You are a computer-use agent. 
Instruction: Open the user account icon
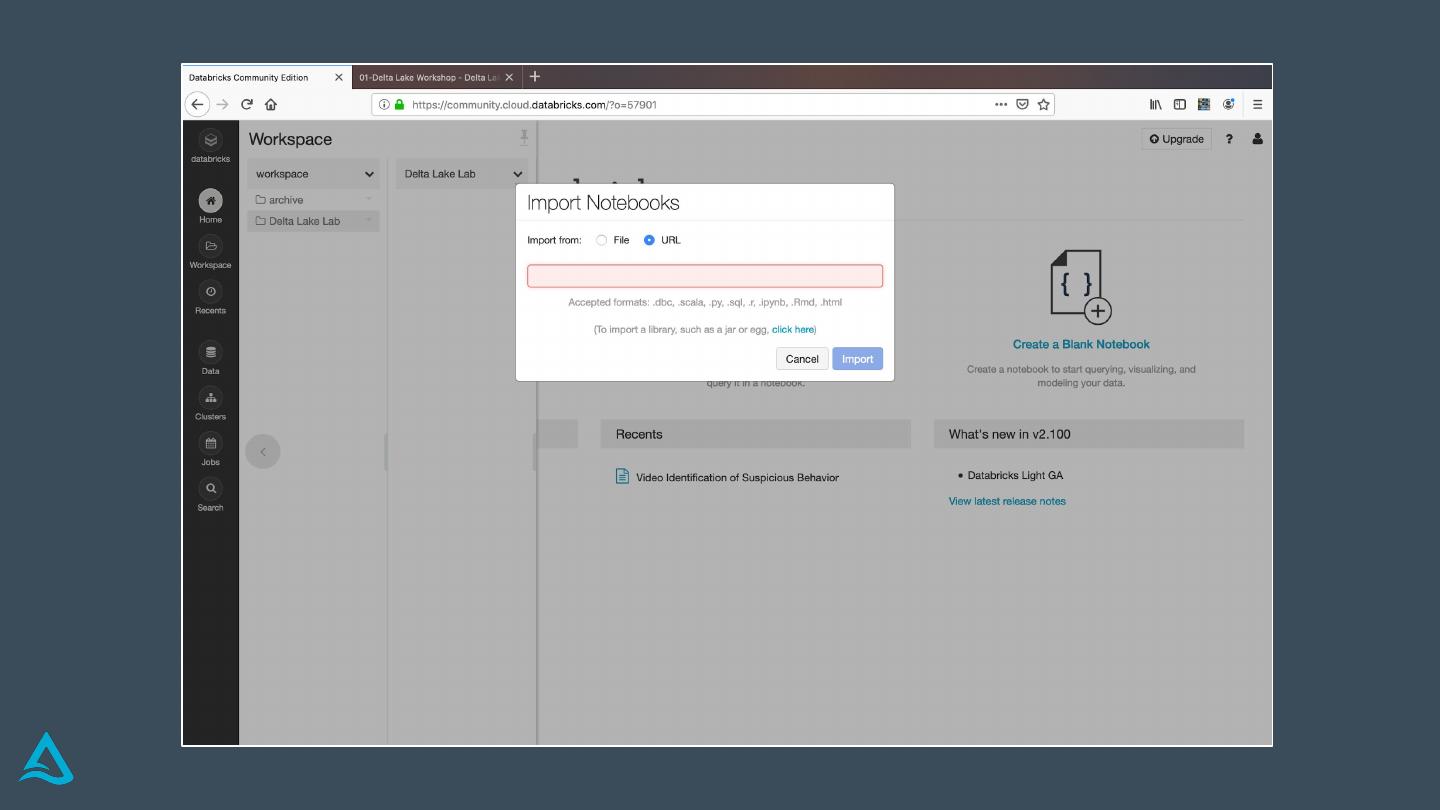pyautogui.click(x=1257, y=139)
